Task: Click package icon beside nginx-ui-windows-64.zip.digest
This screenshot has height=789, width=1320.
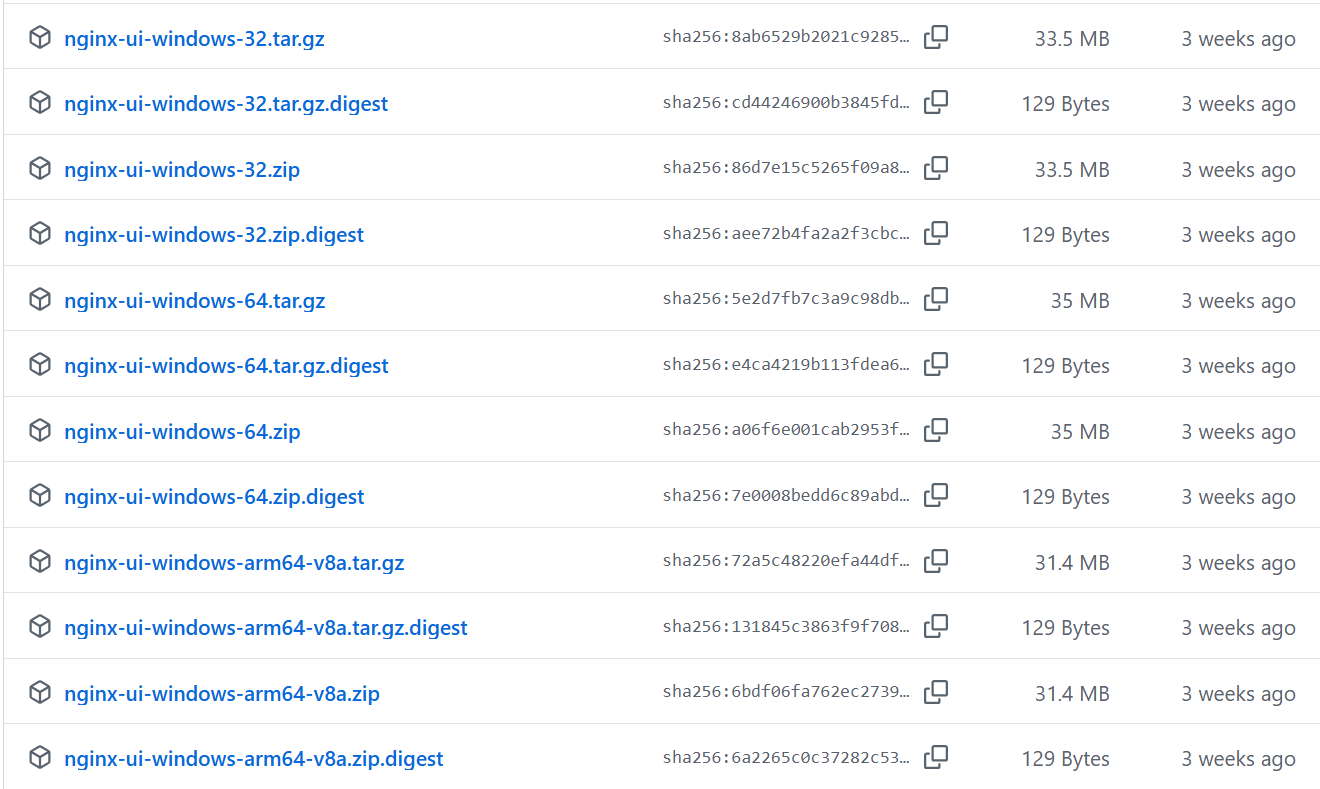Action: pyautogui.click(x=40, y=496)
